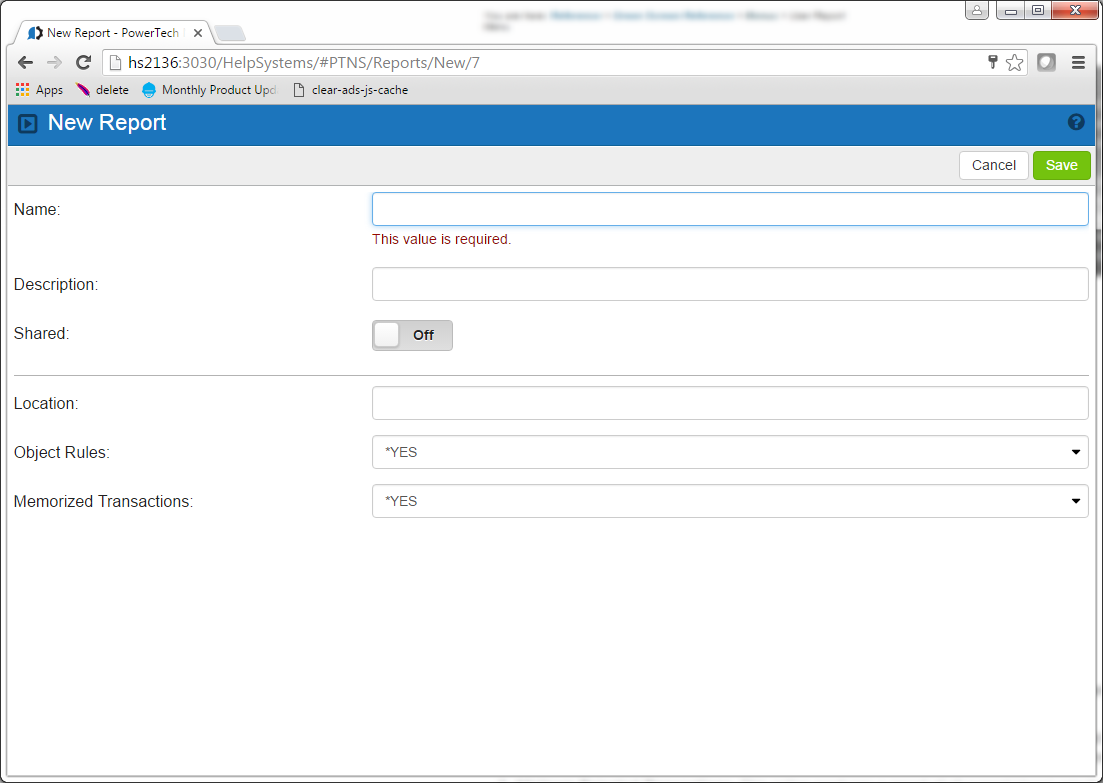Click into the Name text field
The image size is (1103, 783).
(730, 209)
